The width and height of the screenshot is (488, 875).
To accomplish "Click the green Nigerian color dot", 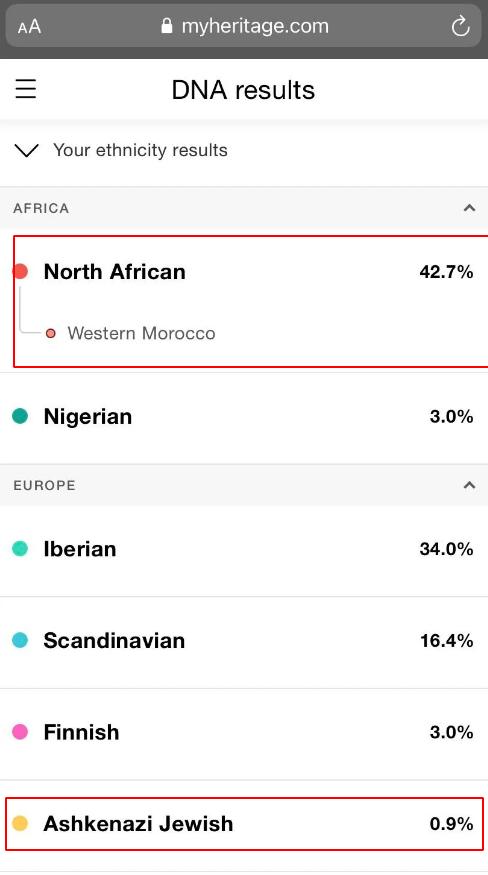I will click(x=20, y=416).
